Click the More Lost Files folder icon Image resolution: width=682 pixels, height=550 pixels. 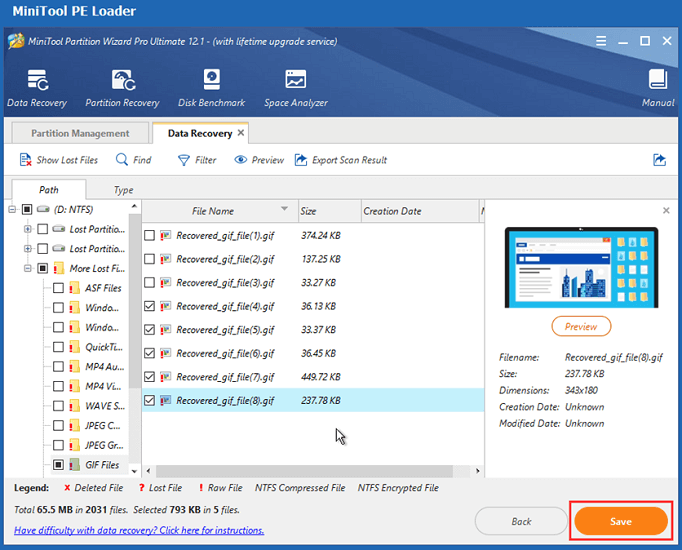coord(59,268)
